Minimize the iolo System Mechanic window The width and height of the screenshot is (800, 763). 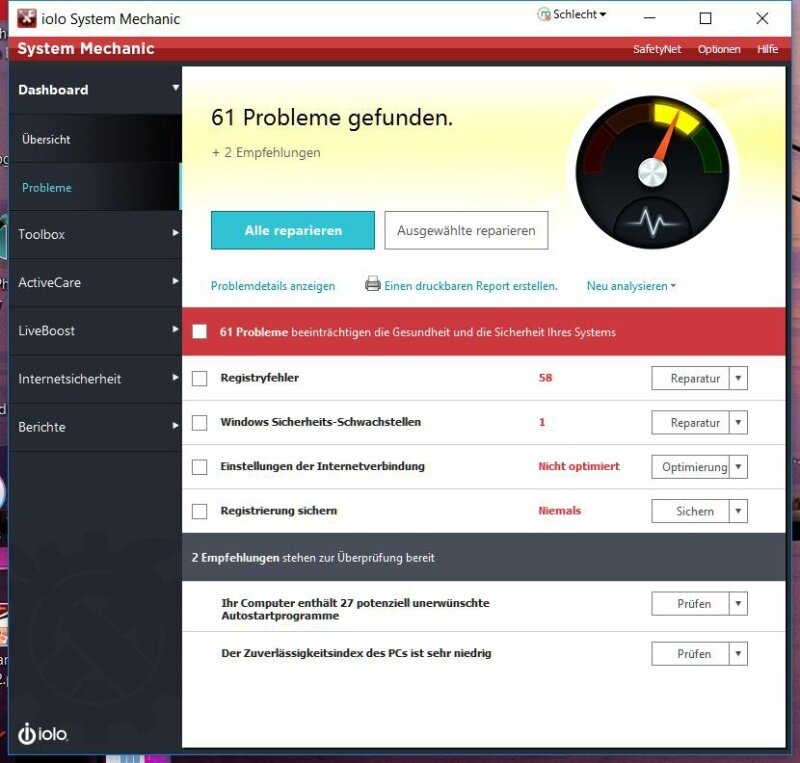point(649,18)
